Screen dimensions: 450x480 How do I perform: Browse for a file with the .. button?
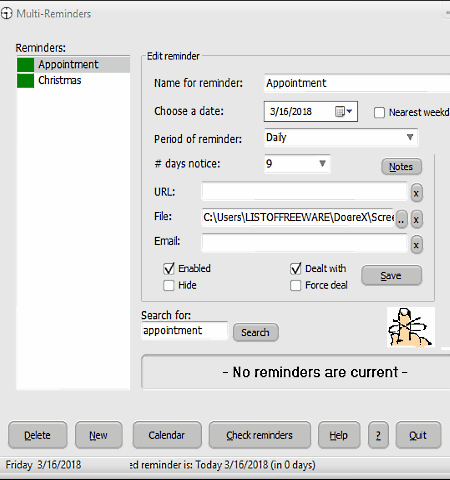[401, 219]
